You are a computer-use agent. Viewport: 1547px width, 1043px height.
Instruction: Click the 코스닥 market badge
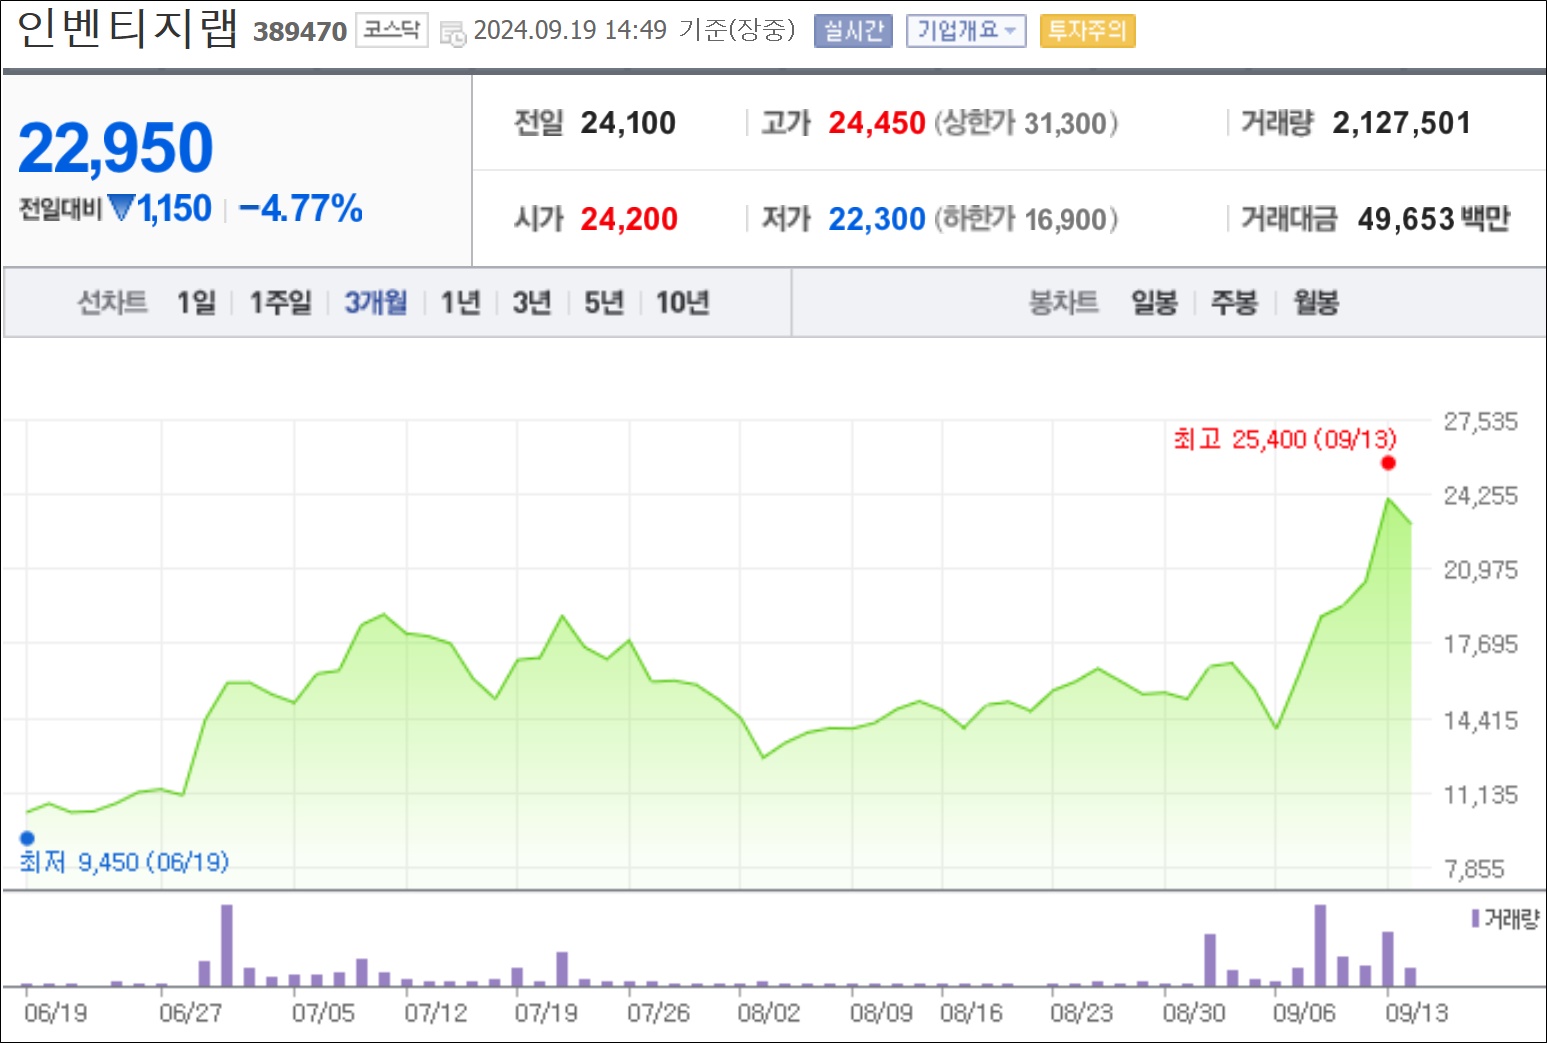[392, 30]
